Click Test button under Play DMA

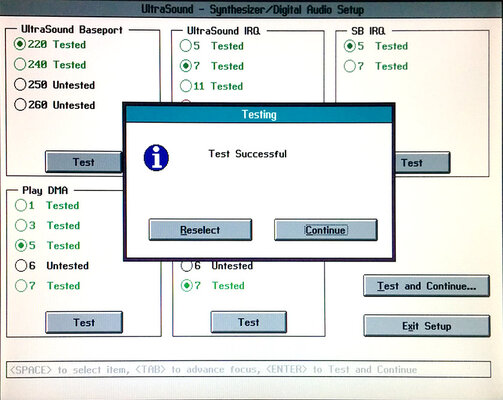coord(84,322)
